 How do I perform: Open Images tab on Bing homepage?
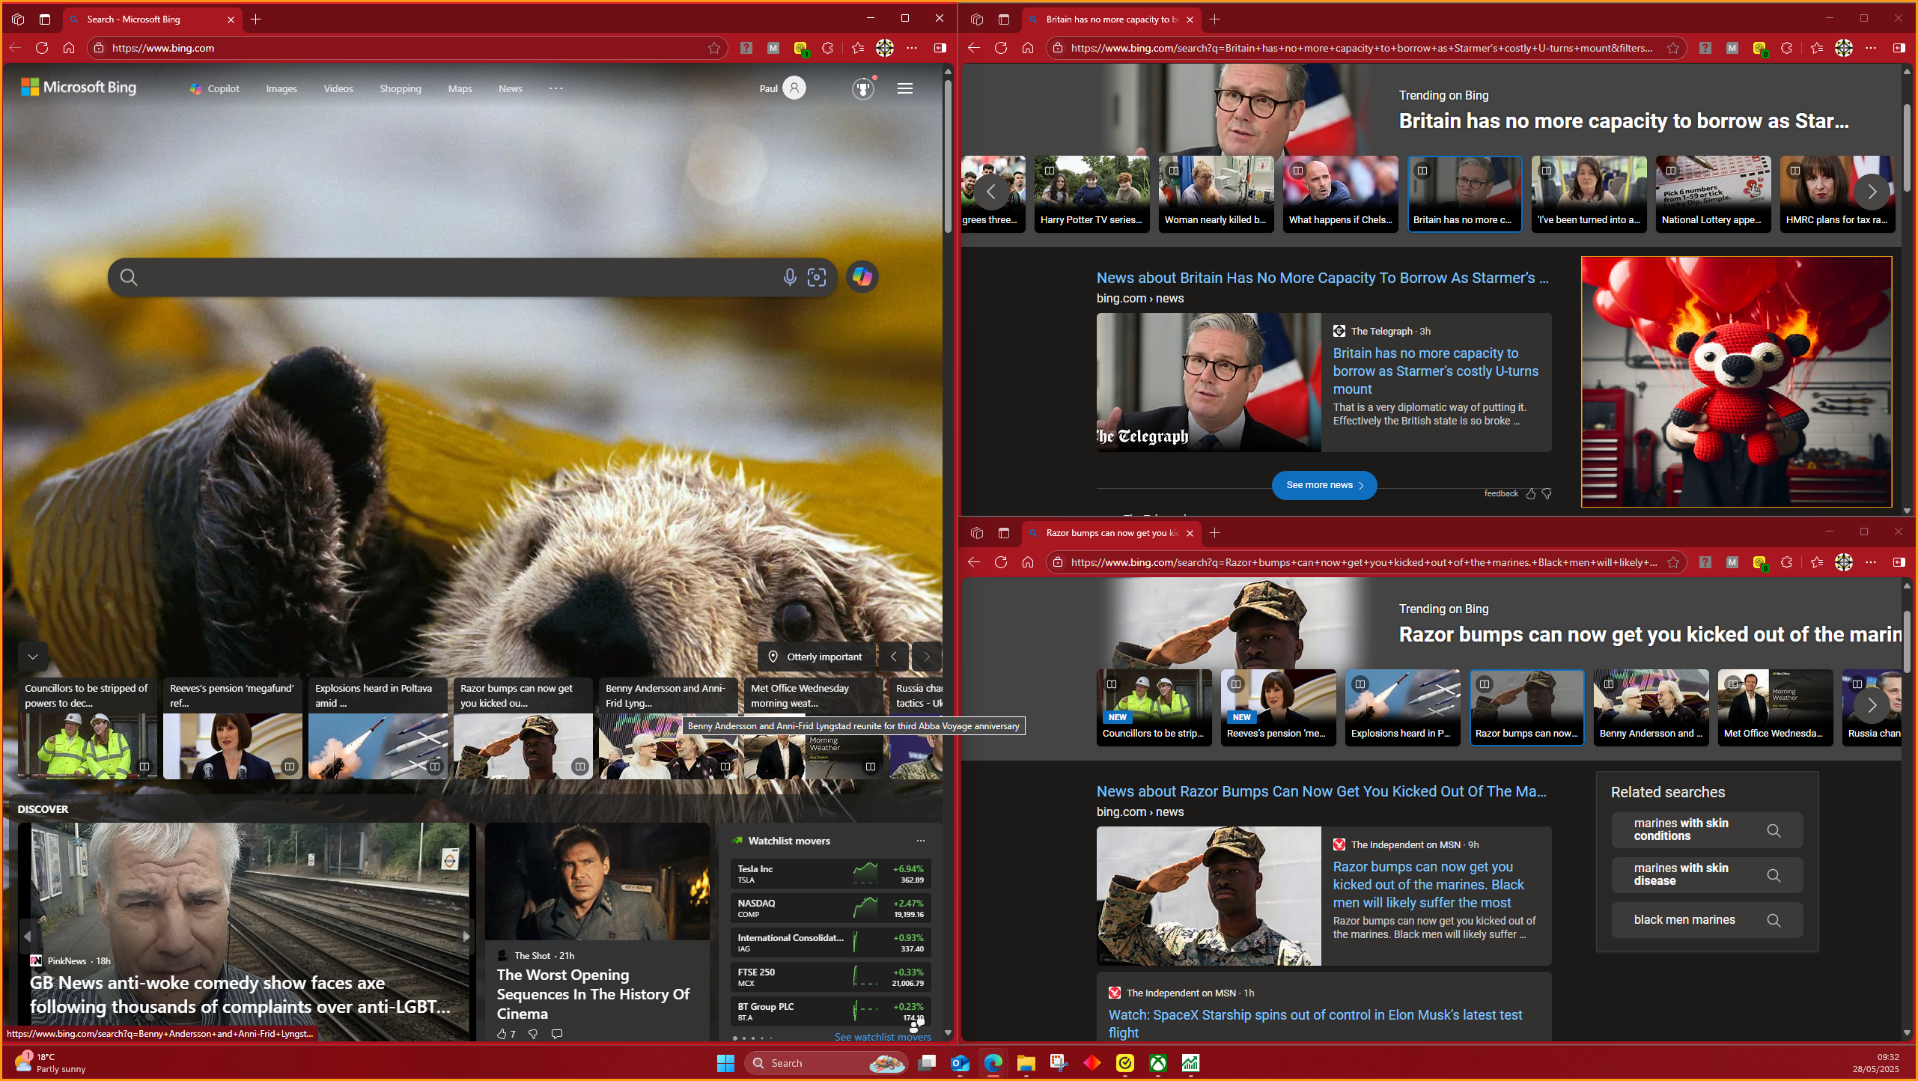pos(281,89)
